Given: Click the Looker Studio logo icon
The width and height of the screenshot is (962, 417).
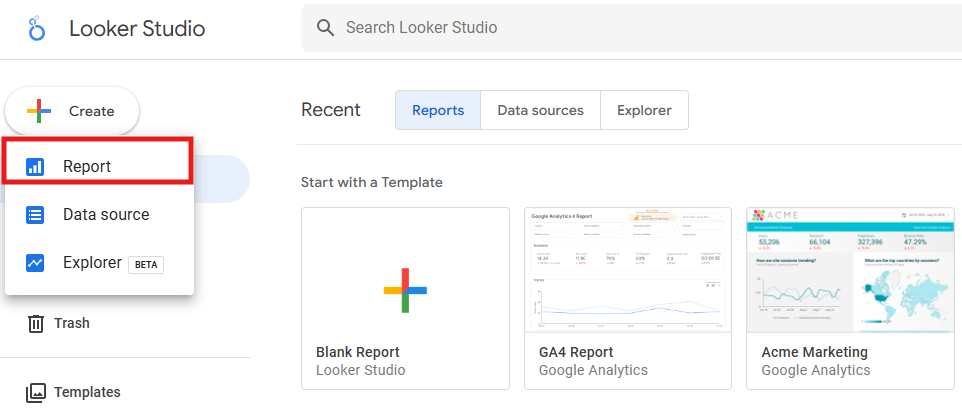Looking at the screenshot, I should tap(37, 28).
